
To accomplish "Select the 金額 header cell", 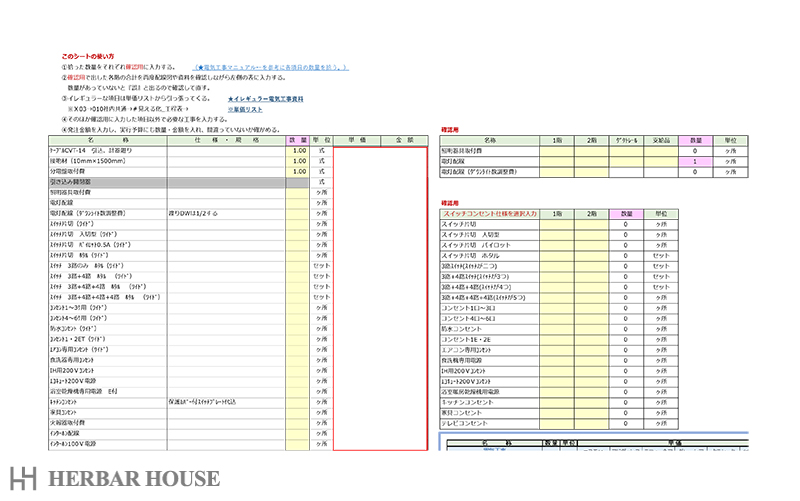I will tap(404, 140).
